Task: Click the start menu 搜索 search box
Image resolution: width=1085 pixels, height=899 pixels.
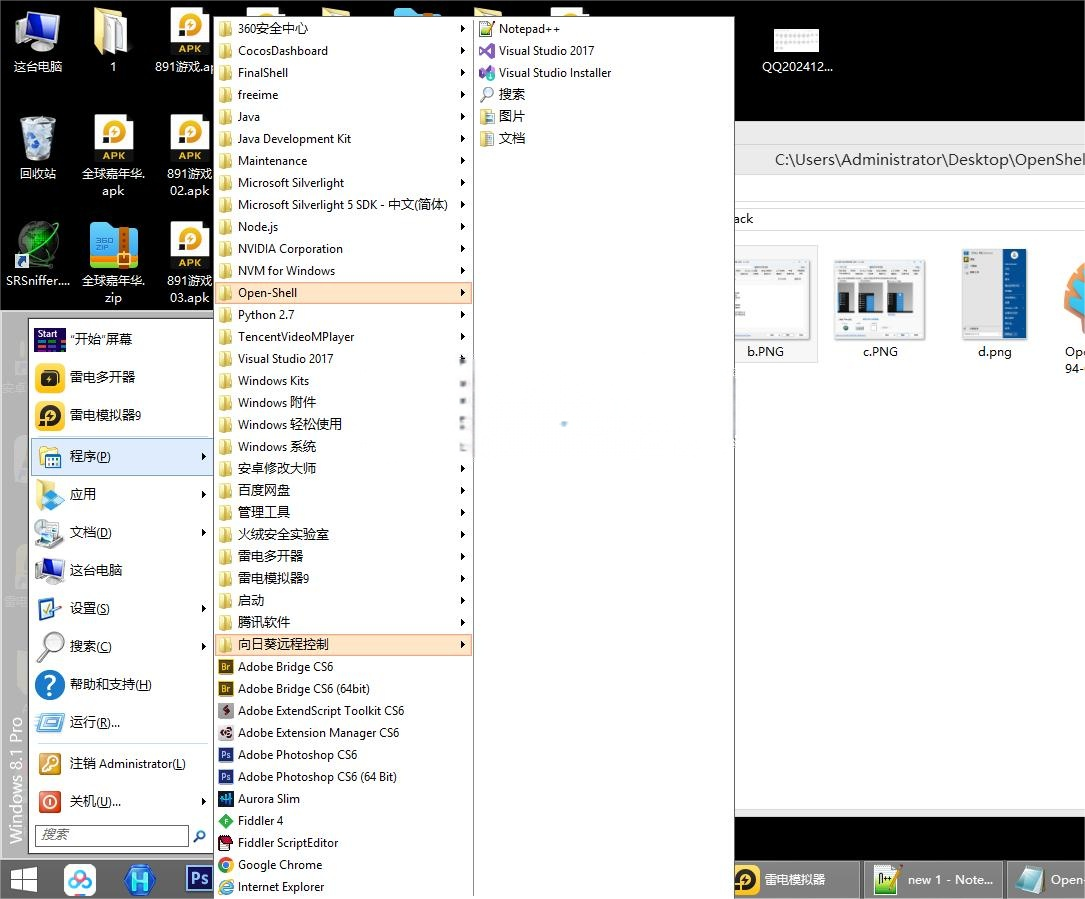Action: click(111, 835)
